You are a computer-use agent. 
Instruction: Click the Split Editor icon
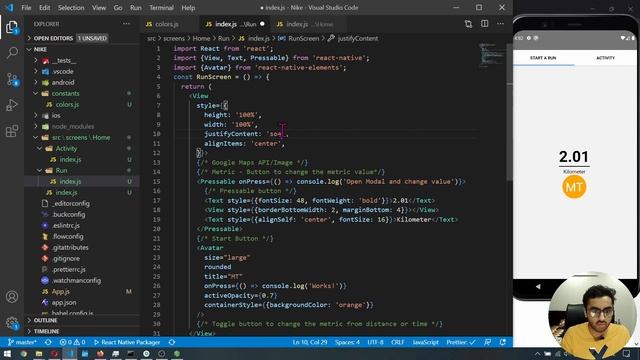[484, 24]
